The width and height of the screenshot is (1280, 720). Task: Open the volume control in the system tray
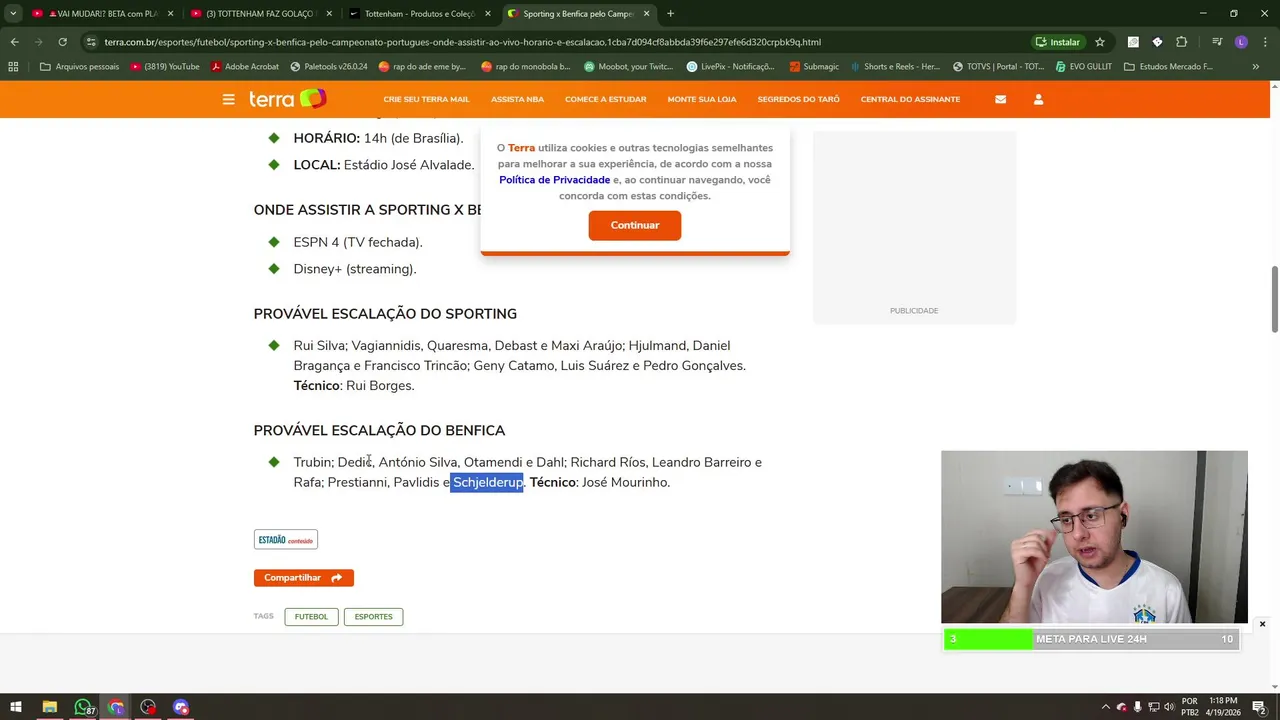pos(1169,707)
